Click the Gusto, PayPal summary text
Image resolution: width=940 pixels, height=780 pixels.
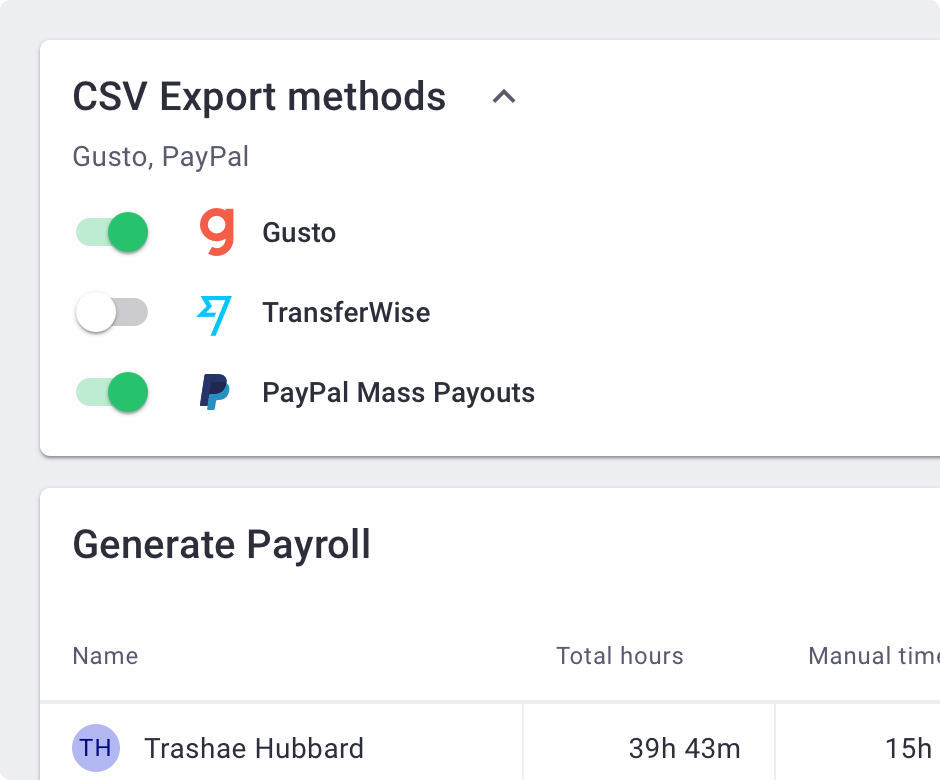click(x=161, y=157)
